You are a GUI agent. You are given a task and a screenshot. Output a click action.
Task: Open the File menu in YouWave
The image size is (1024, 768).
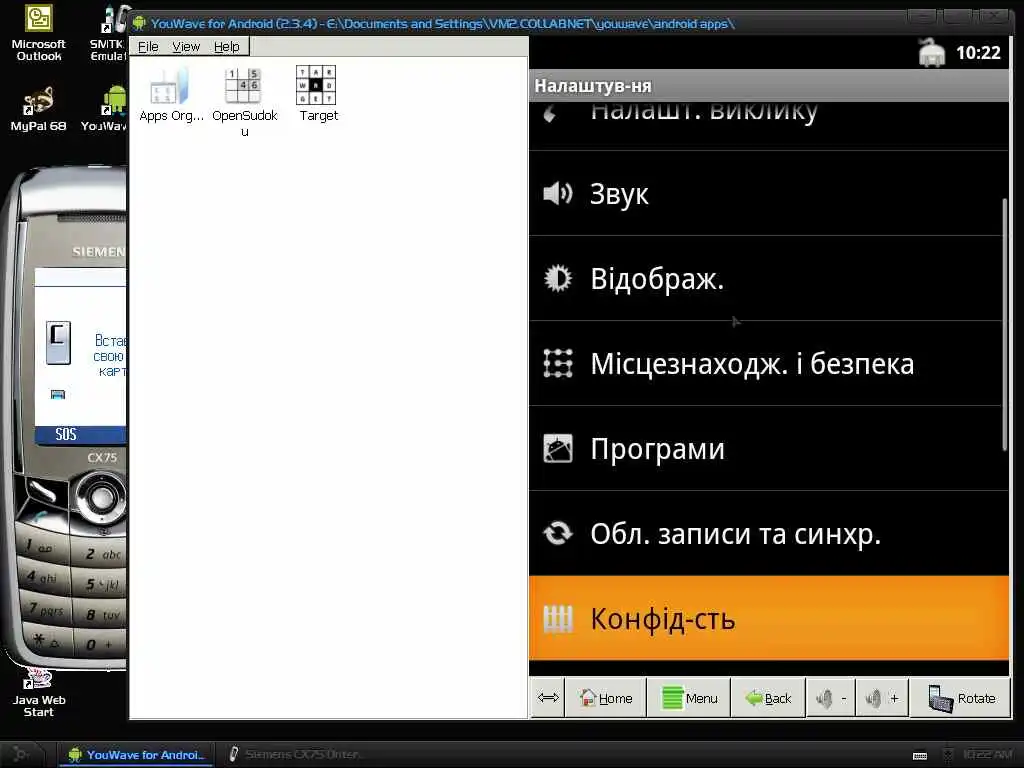(x=148, y=47)
